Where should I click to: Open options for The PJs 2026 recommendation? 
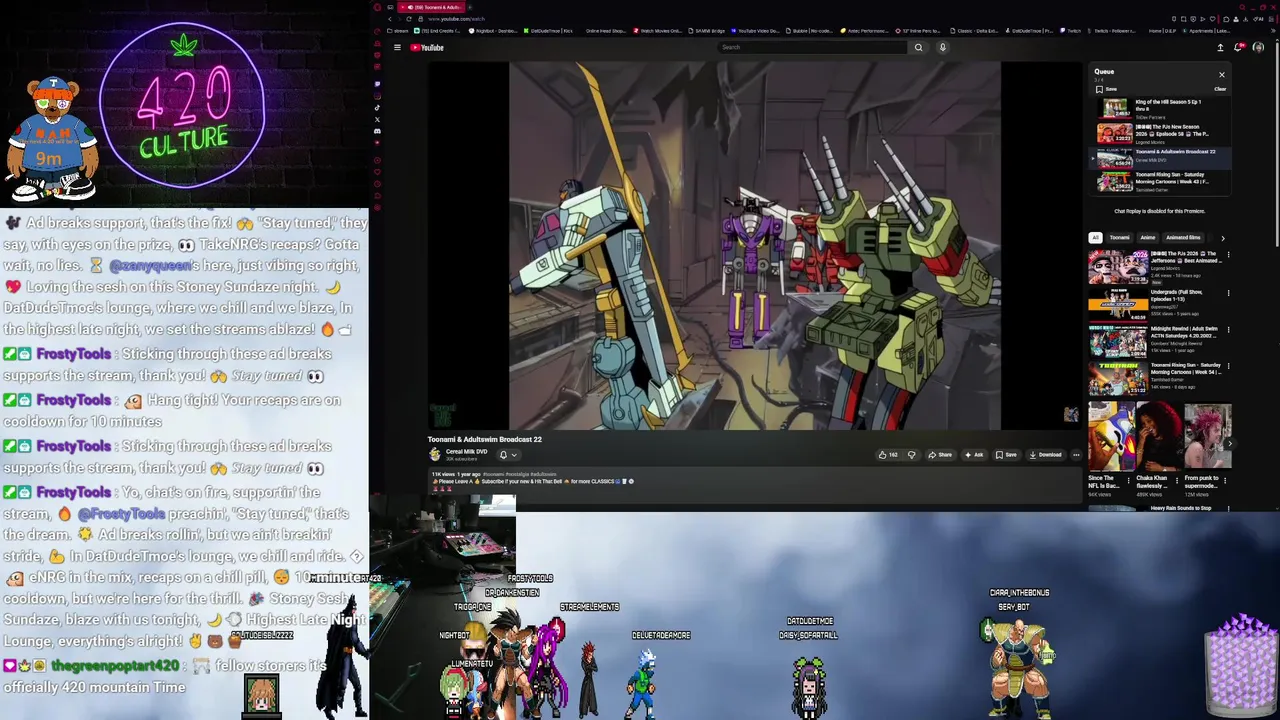pos(1228,255)
